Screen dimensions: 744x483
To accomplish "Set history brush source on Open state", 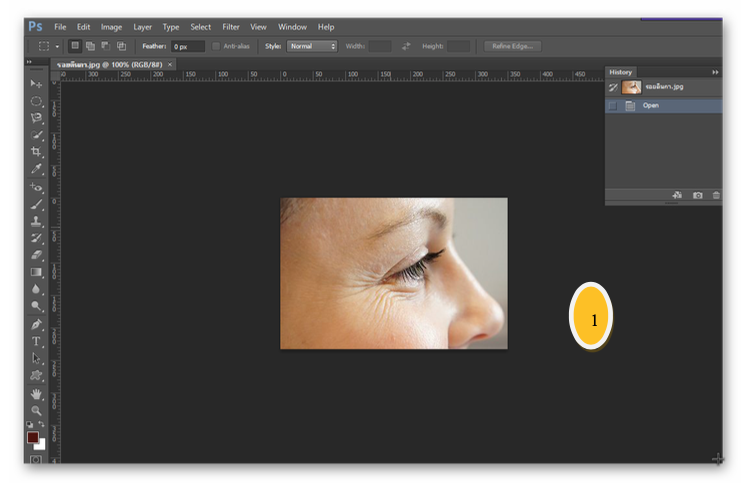I will 613,105.
